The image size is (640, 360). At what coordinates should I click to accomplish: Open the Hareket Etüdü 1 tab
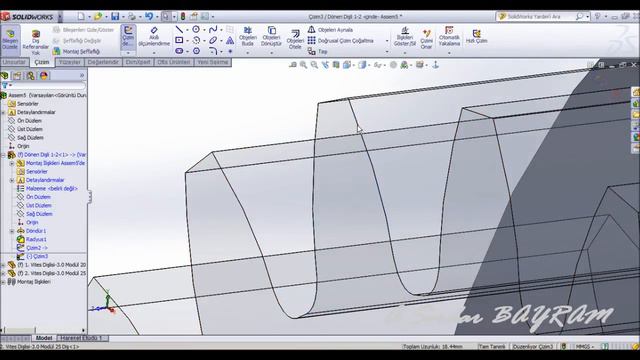[83, 338]
